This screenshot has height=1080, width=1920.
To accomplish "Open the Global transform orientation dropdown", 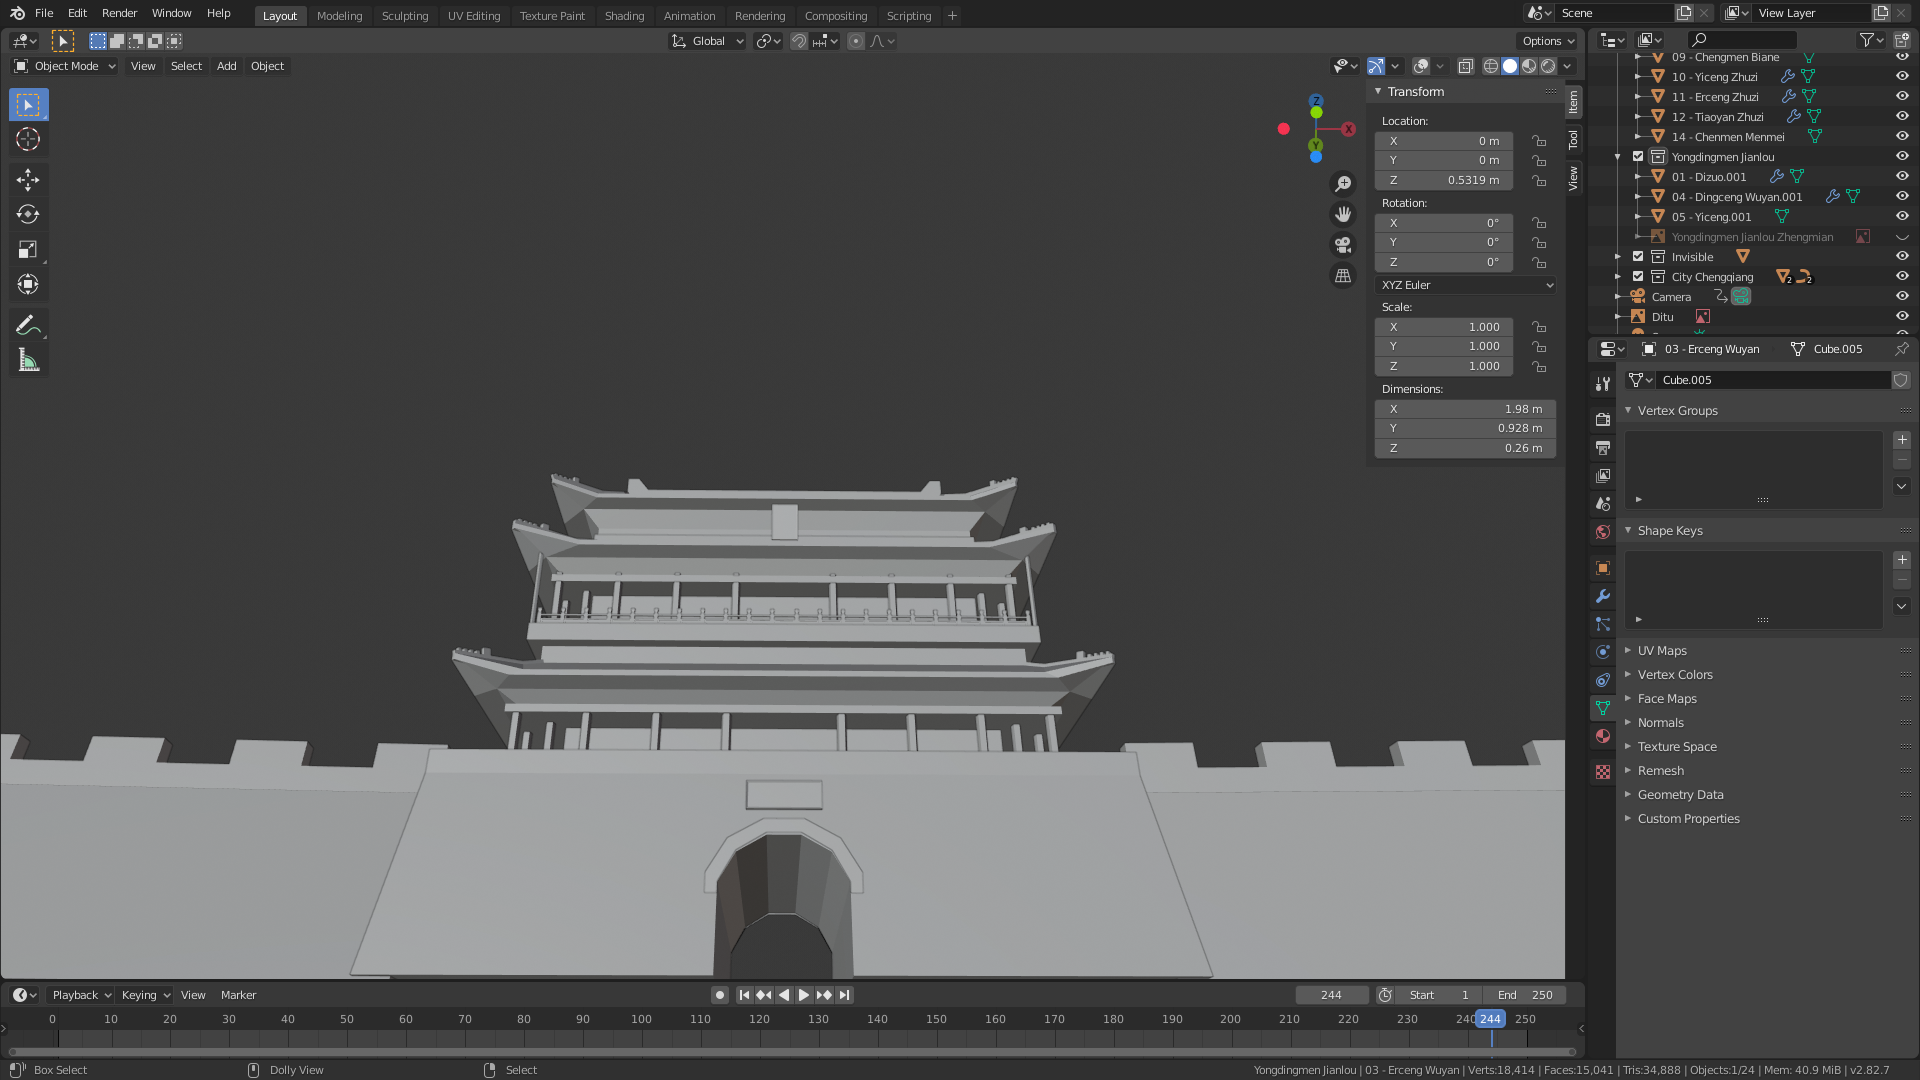I will click(x=707, y=41).
